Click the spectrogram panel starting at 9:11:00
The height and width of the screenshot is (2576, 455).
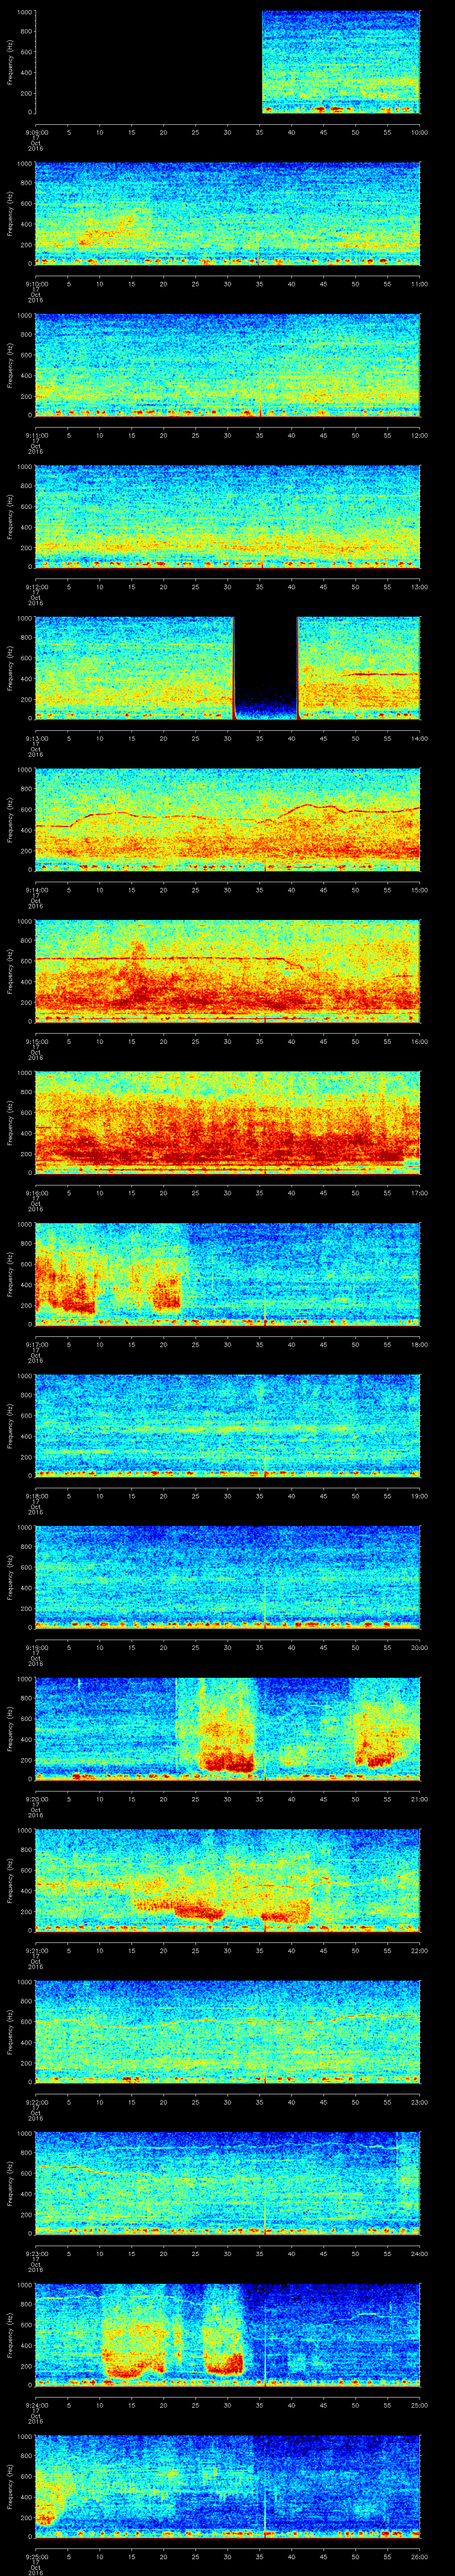[x=228, y=365]
